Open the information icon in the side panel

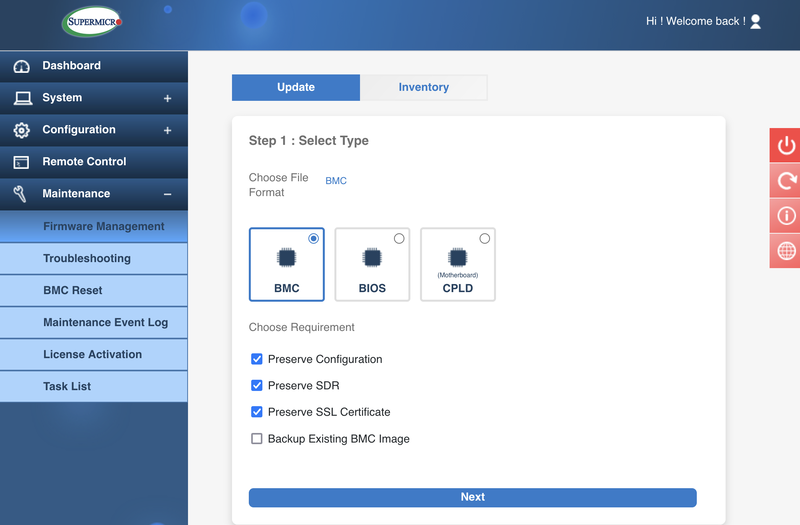tap(786, 215)
